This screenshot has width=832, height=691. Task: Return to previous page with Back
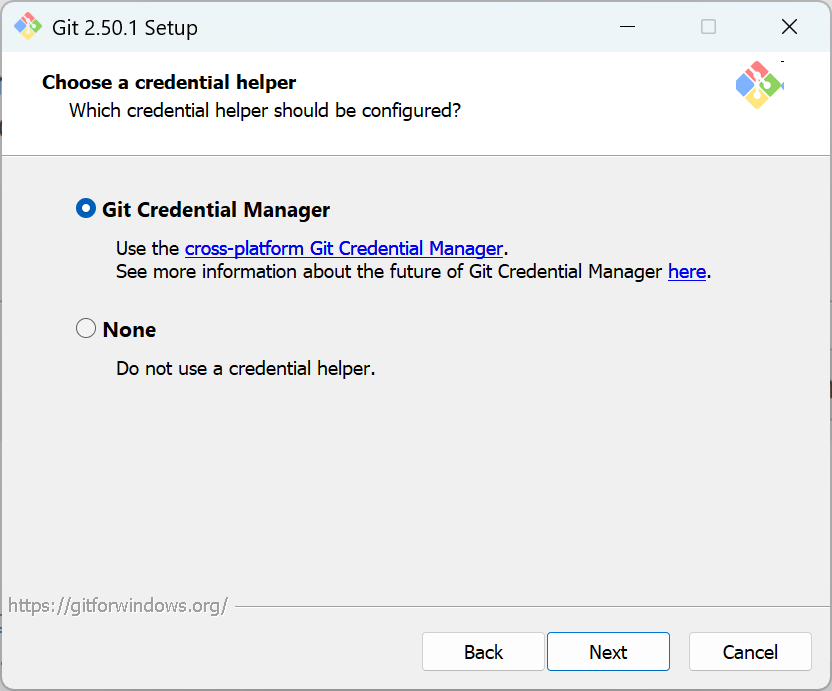tap(483, 652)
